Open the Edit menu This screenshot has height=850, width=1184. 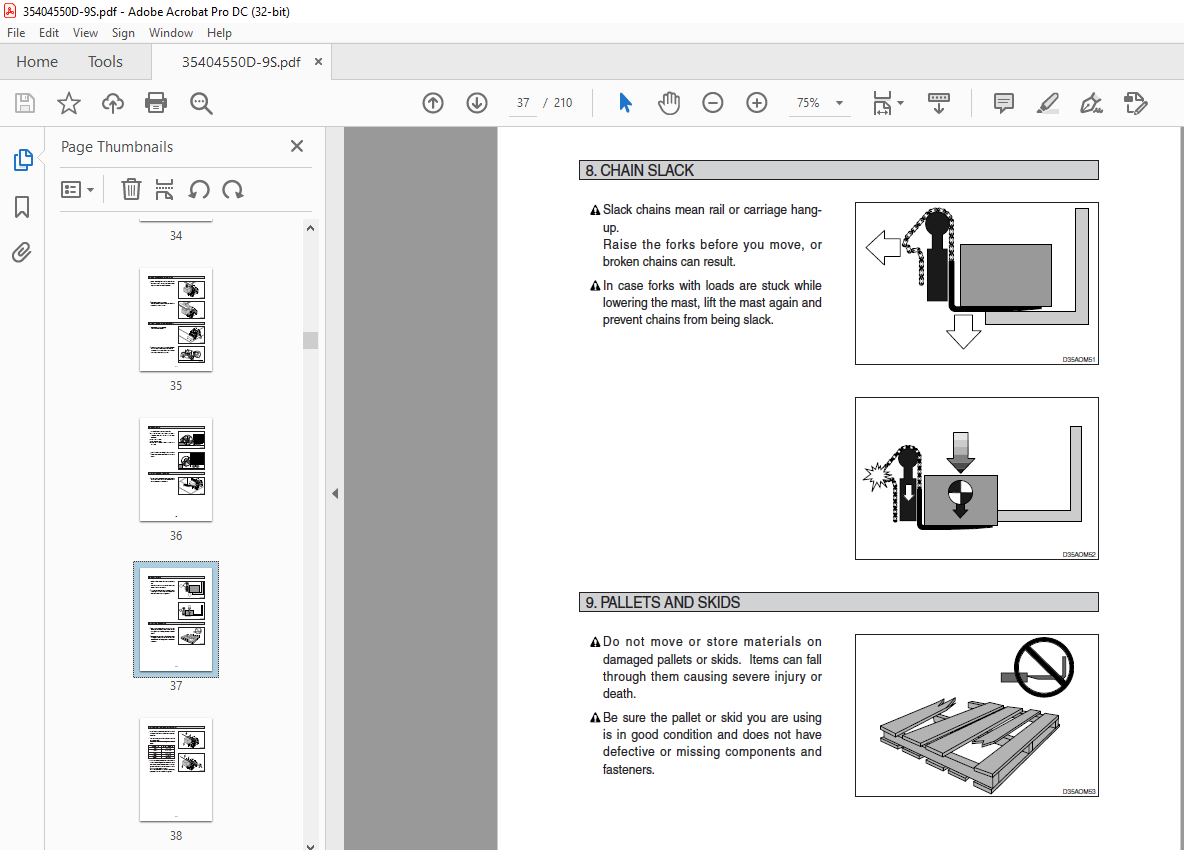click(x=49, y=32)
